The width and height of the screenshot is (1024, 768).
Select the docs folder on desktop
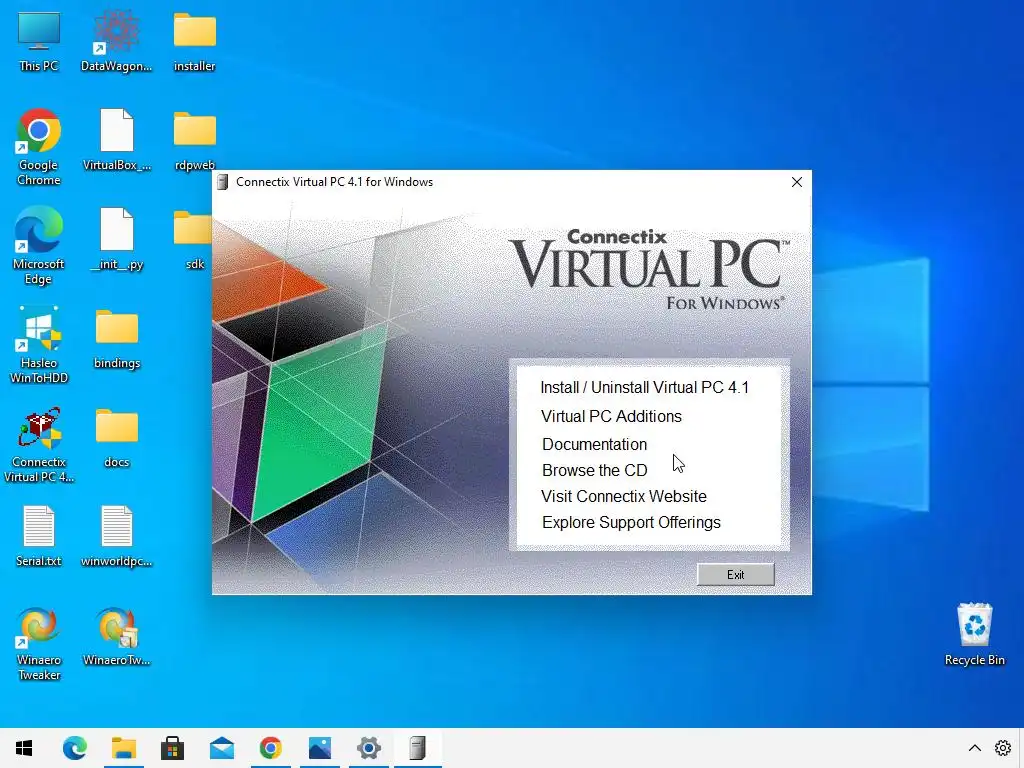click(x=116, y=438)
